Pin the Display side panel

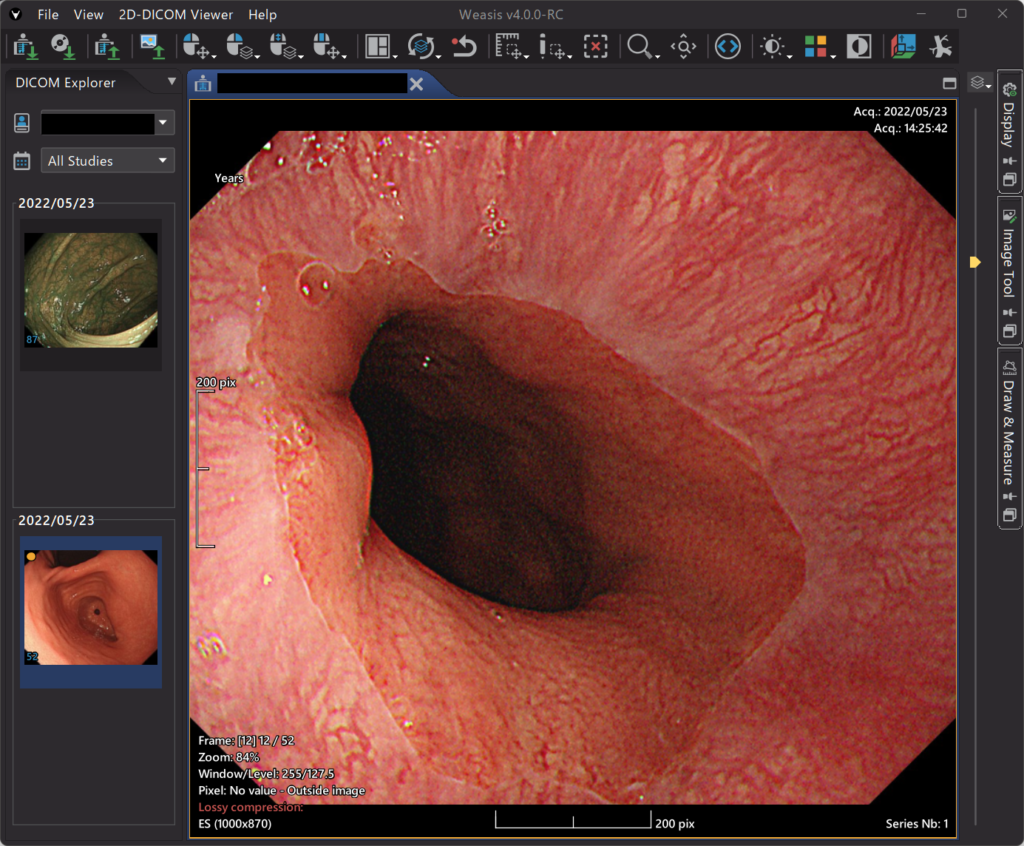[x=1010, y=161]
